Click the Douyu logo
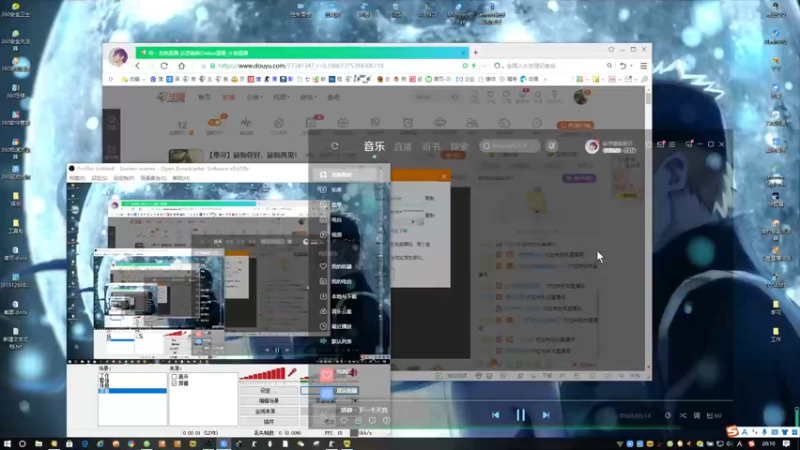This screenshot has width=800, height=450. (170, 97)
